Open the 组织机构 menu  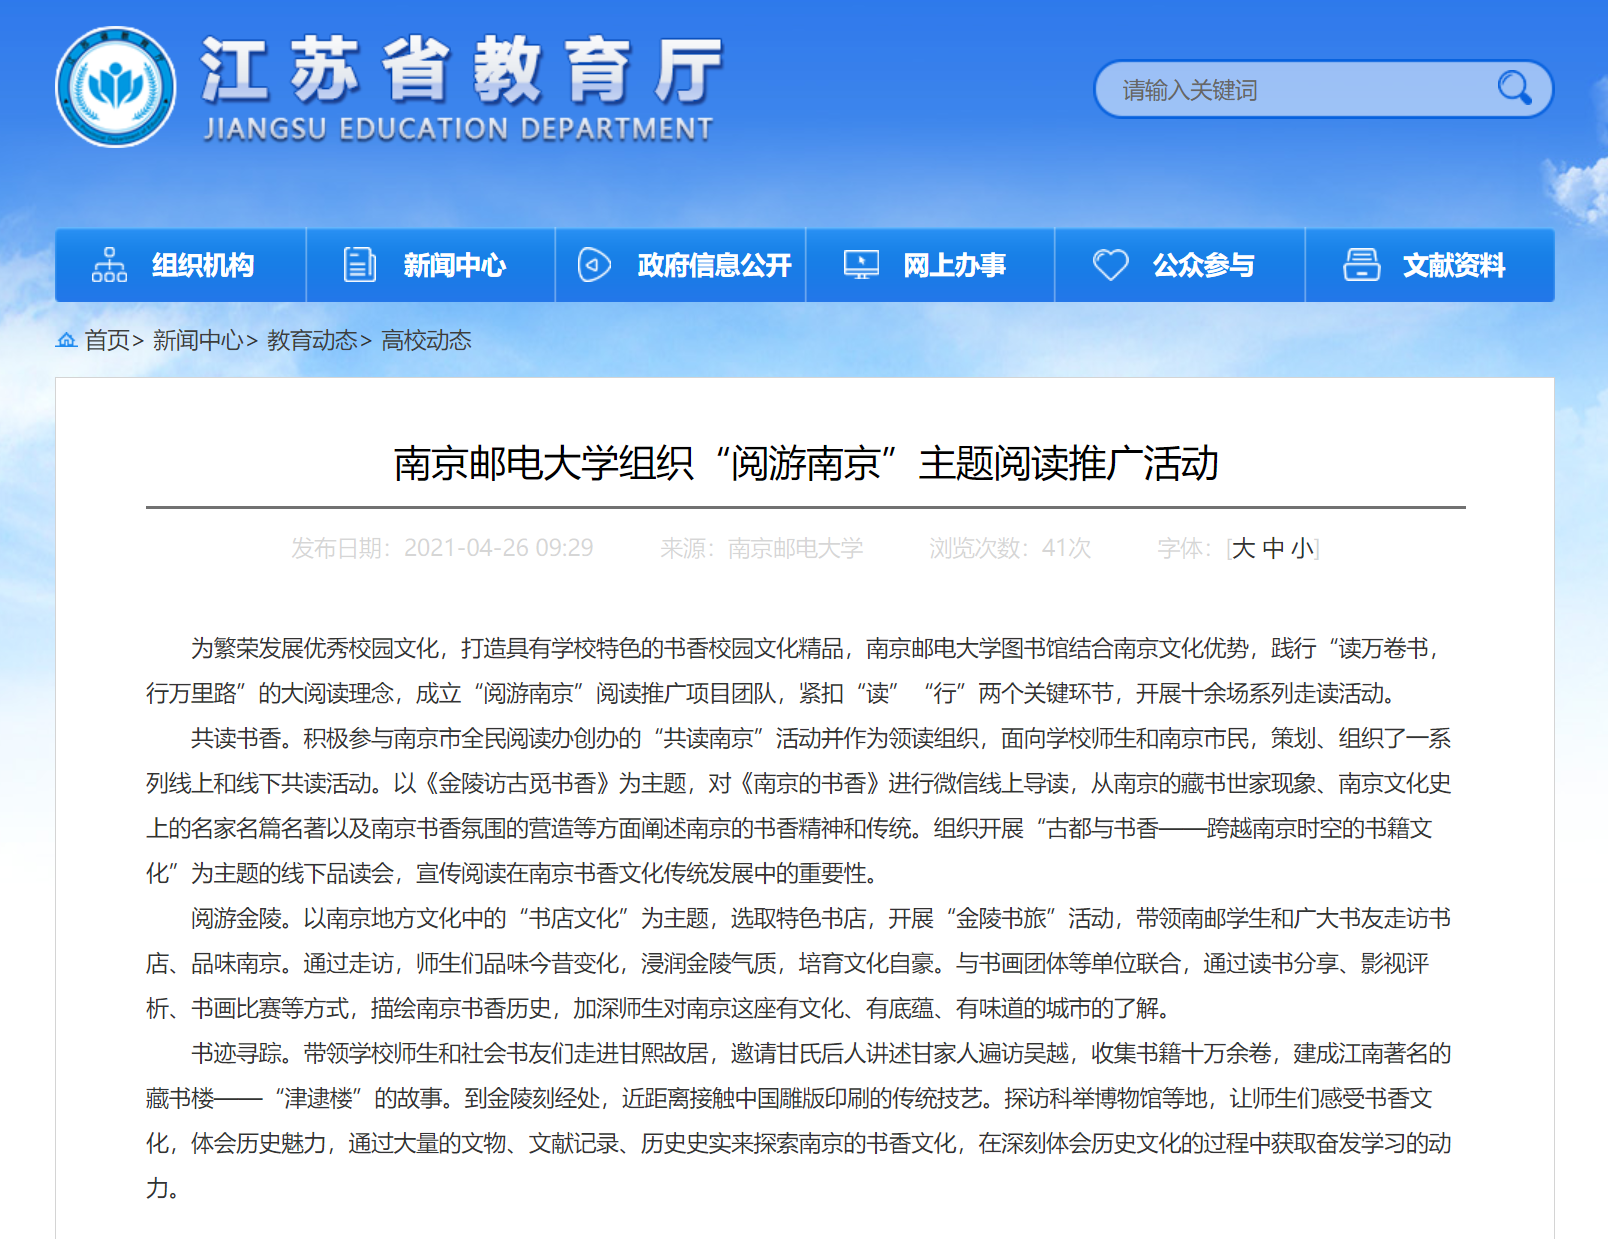pos(203,265)
